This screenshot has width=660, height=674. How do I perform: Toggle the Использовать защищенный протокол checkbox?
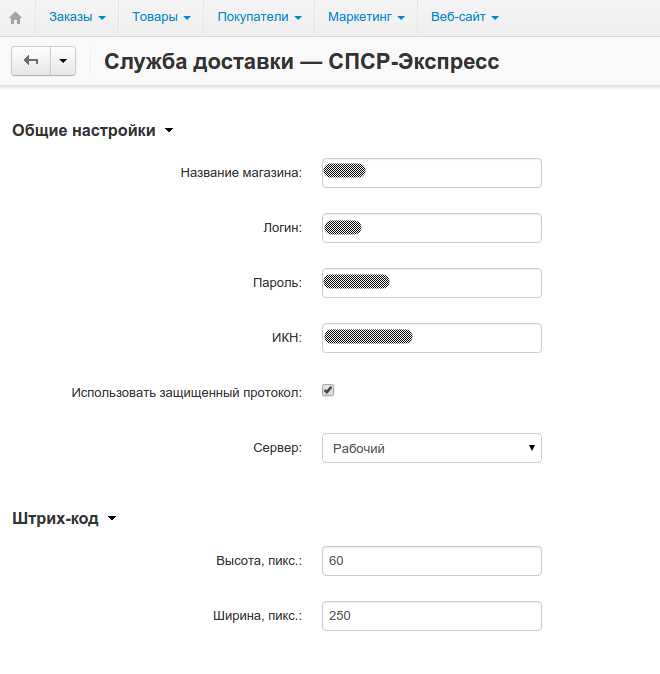pyautogui.click(x=328, y=391)
